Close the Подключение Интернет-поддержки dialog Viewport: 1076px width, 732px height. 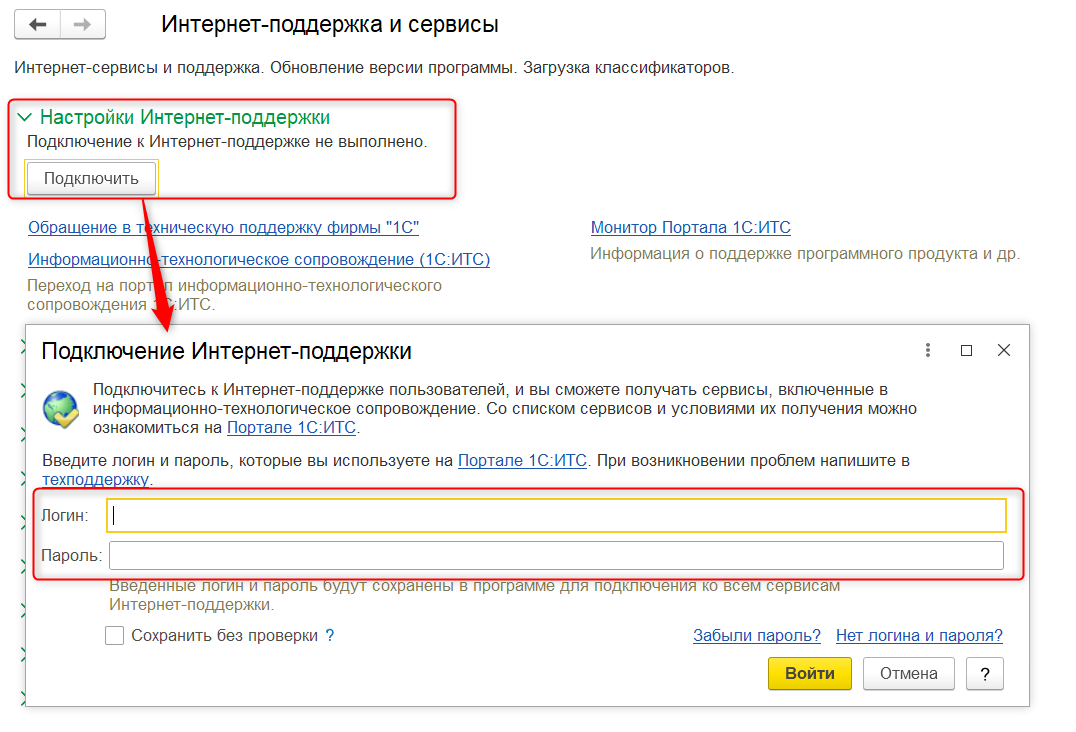[1003, 351]
